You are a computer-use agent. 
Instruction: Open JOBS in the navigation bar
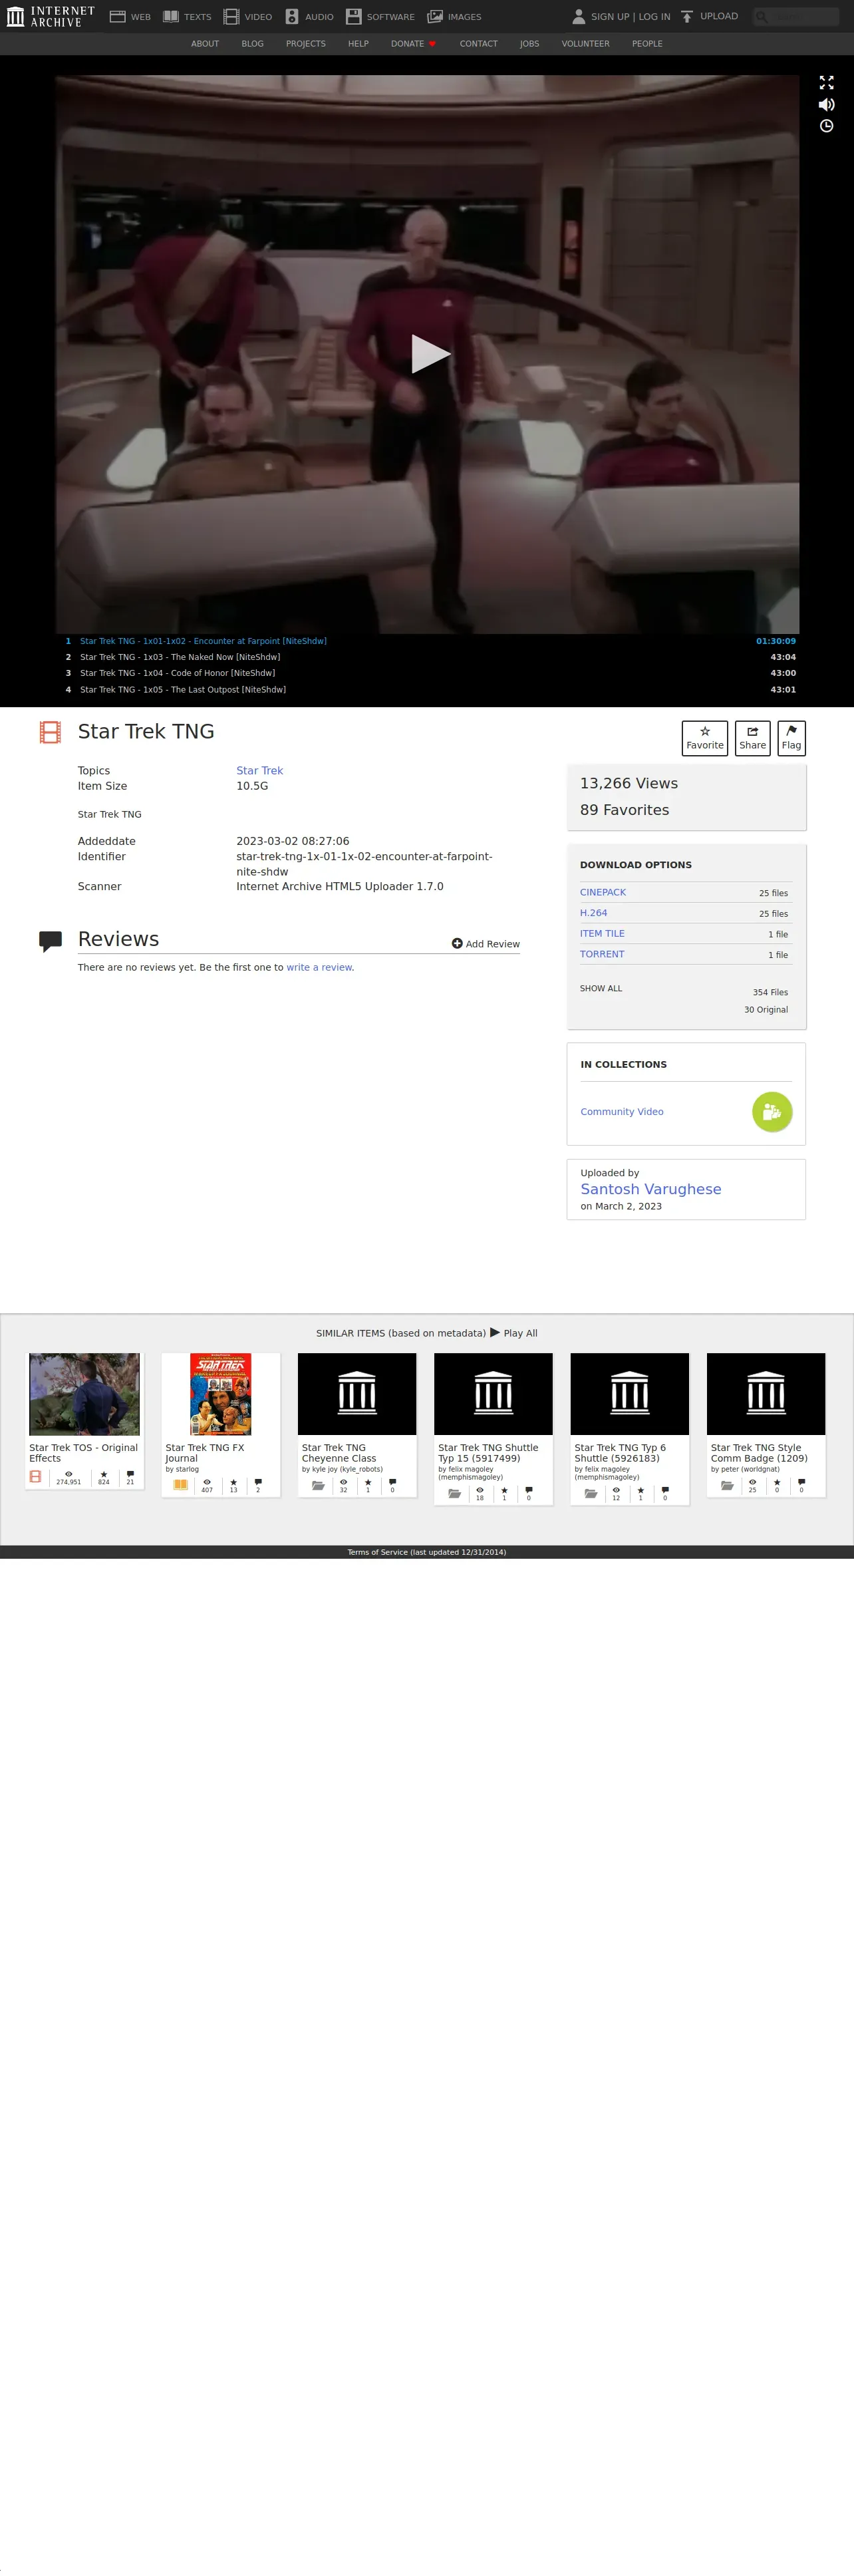coord(530,44)
